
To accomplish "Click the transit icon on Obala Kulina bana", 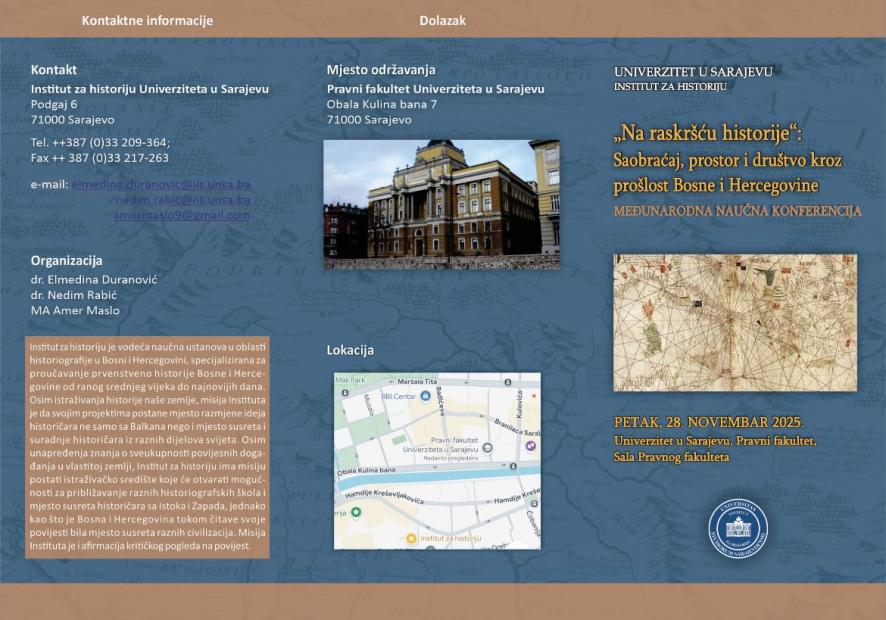I will click(512, 465).
